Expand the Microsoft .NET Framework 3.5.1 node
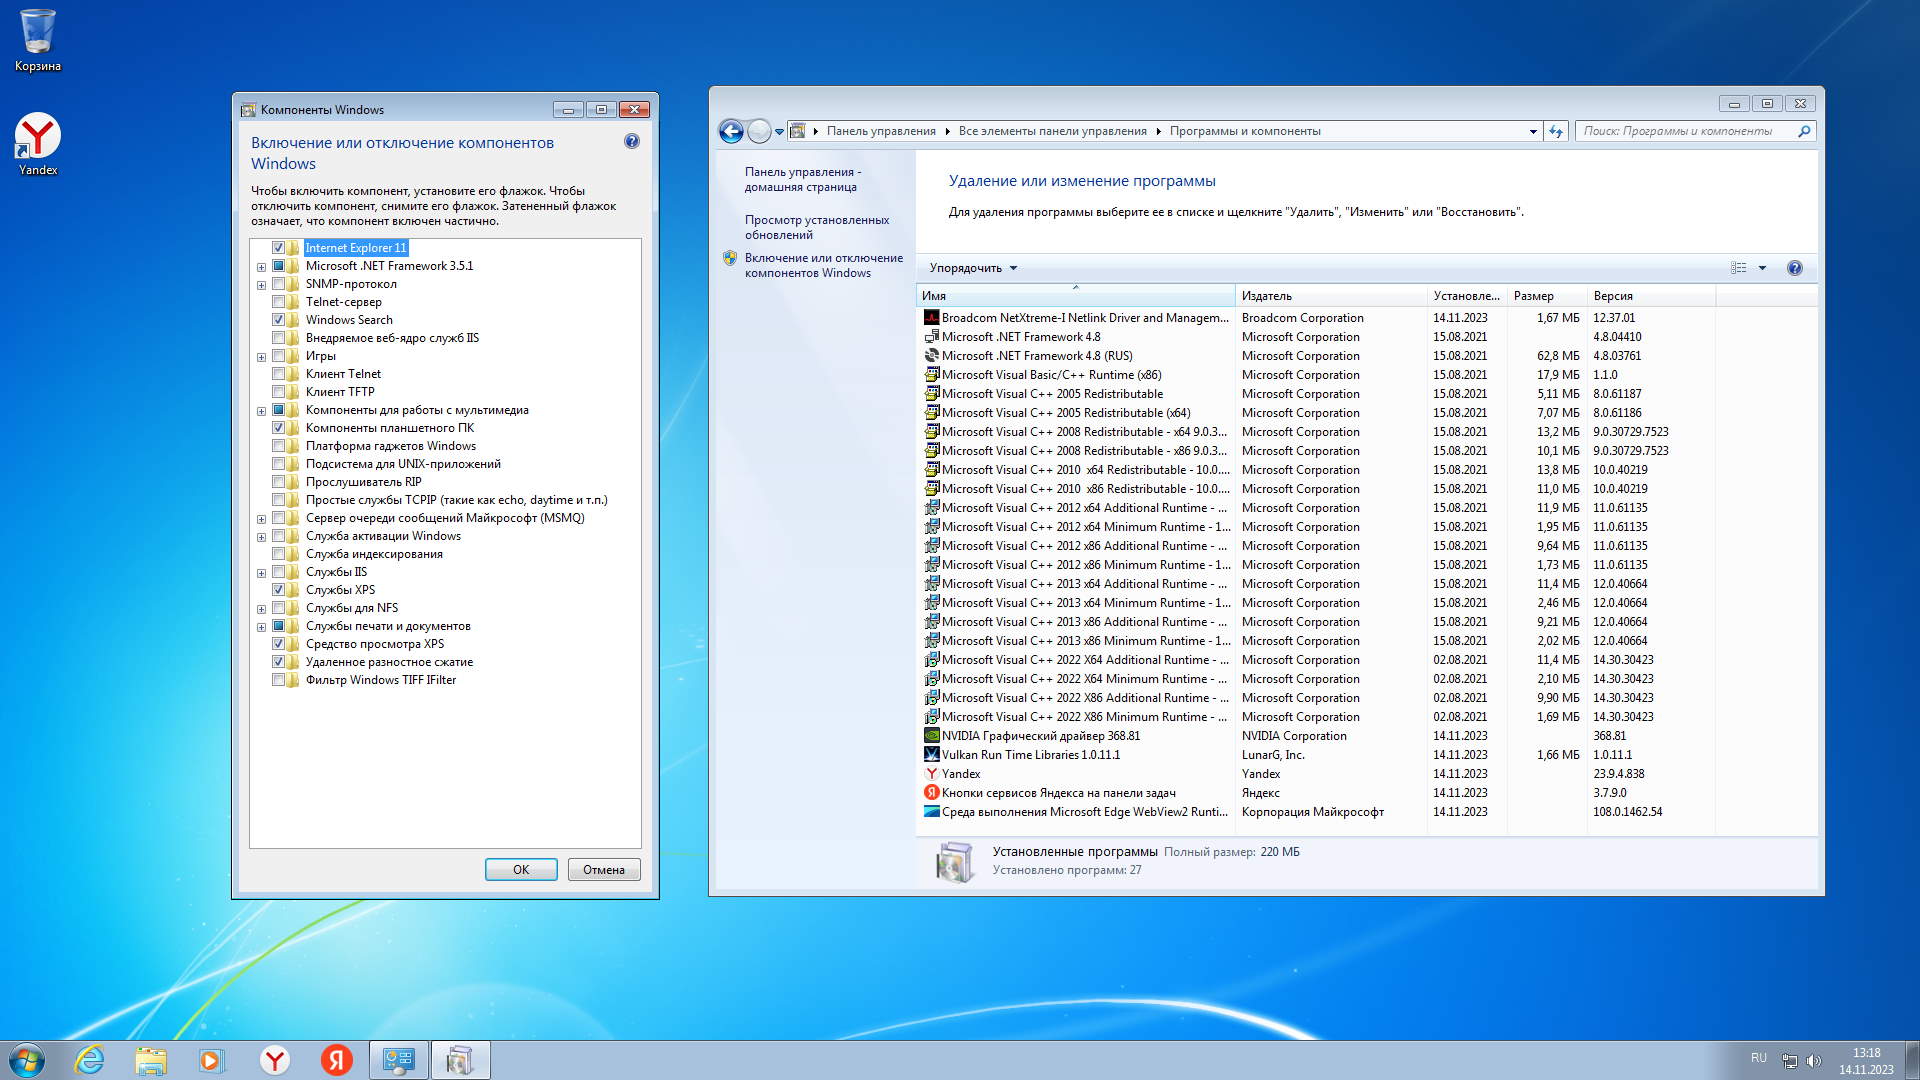This screenshot has height=1080, width=1920. [262, 267]
